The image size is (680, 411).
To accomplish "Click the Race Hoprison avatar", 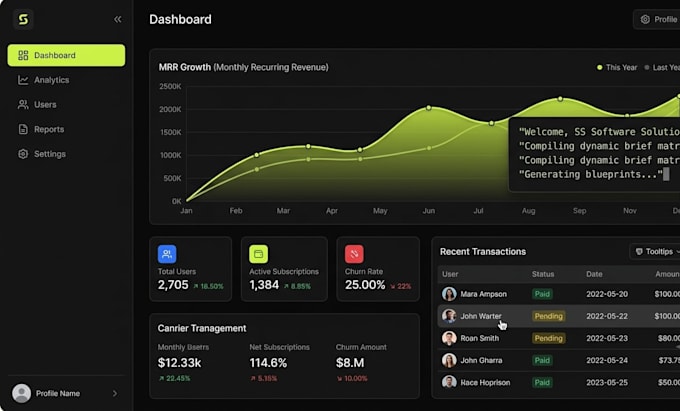I will coord(449,382).
